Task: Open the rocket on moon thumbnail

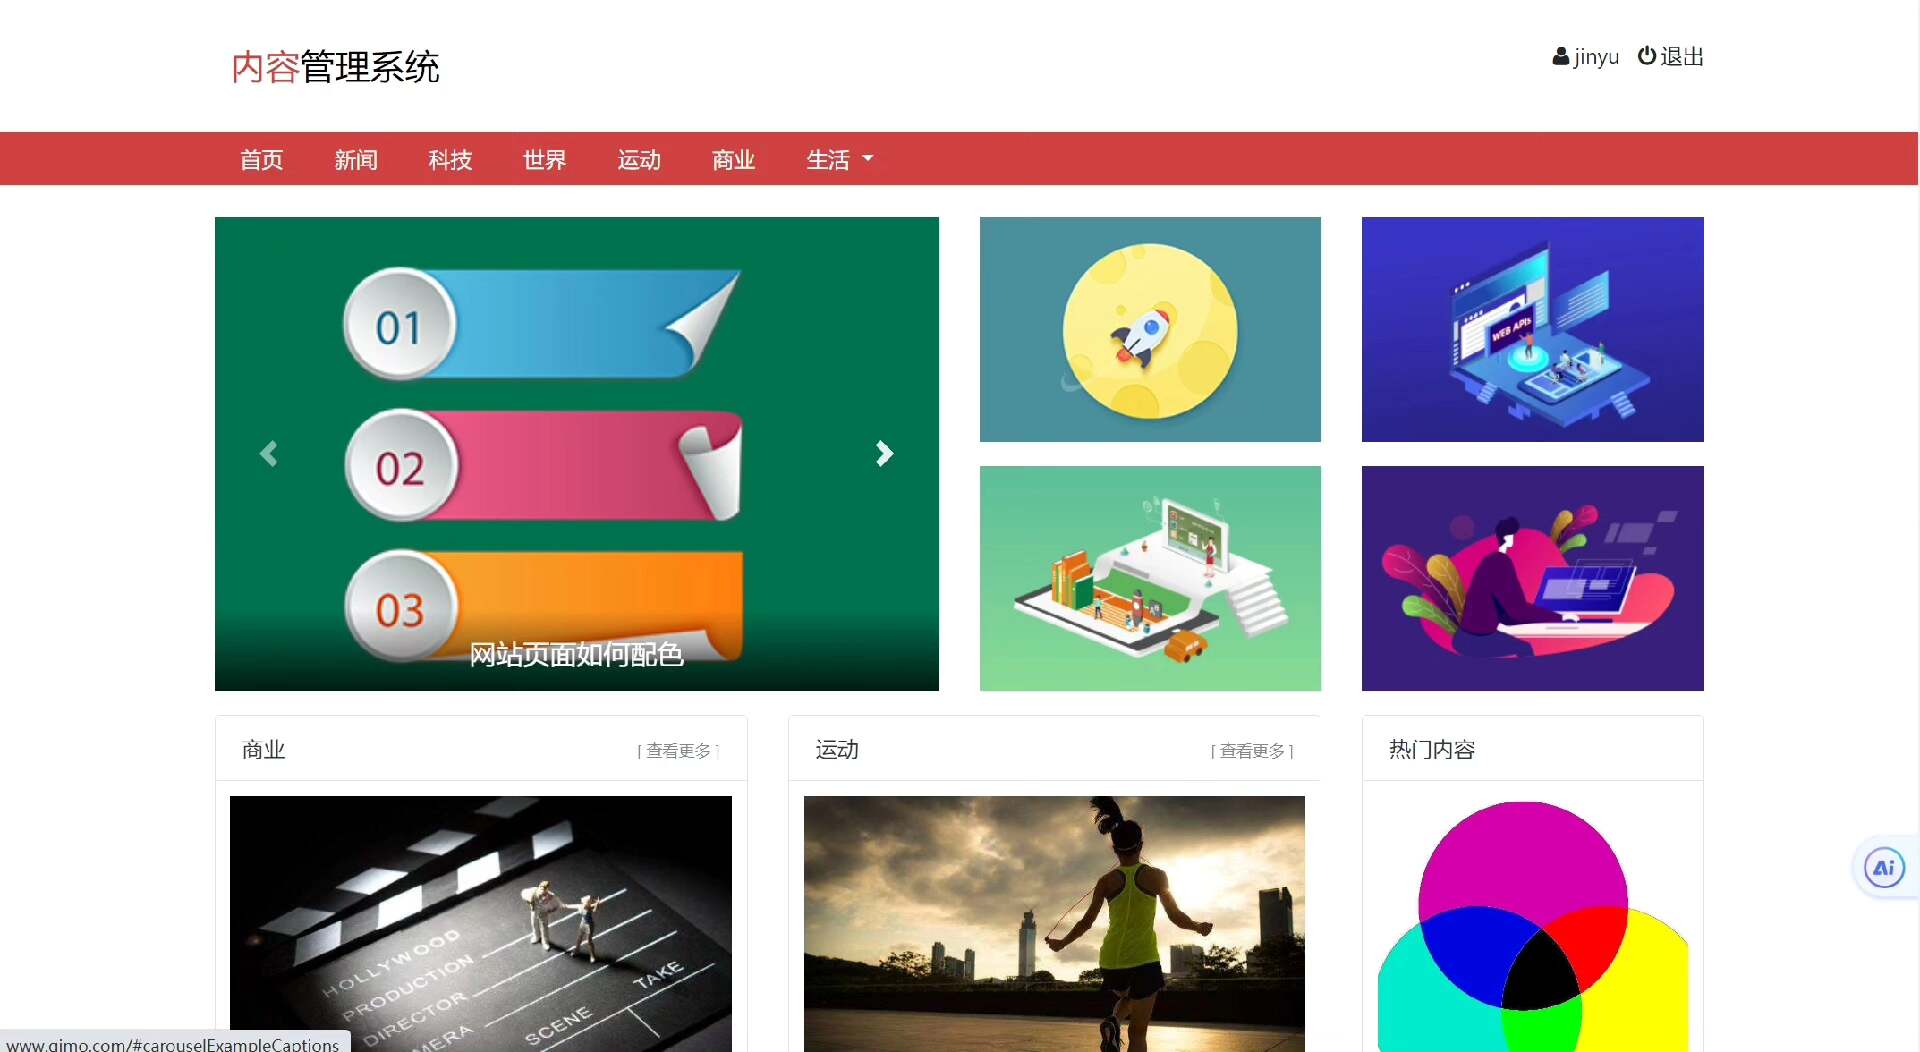Action: click(x=1150, y=329)
